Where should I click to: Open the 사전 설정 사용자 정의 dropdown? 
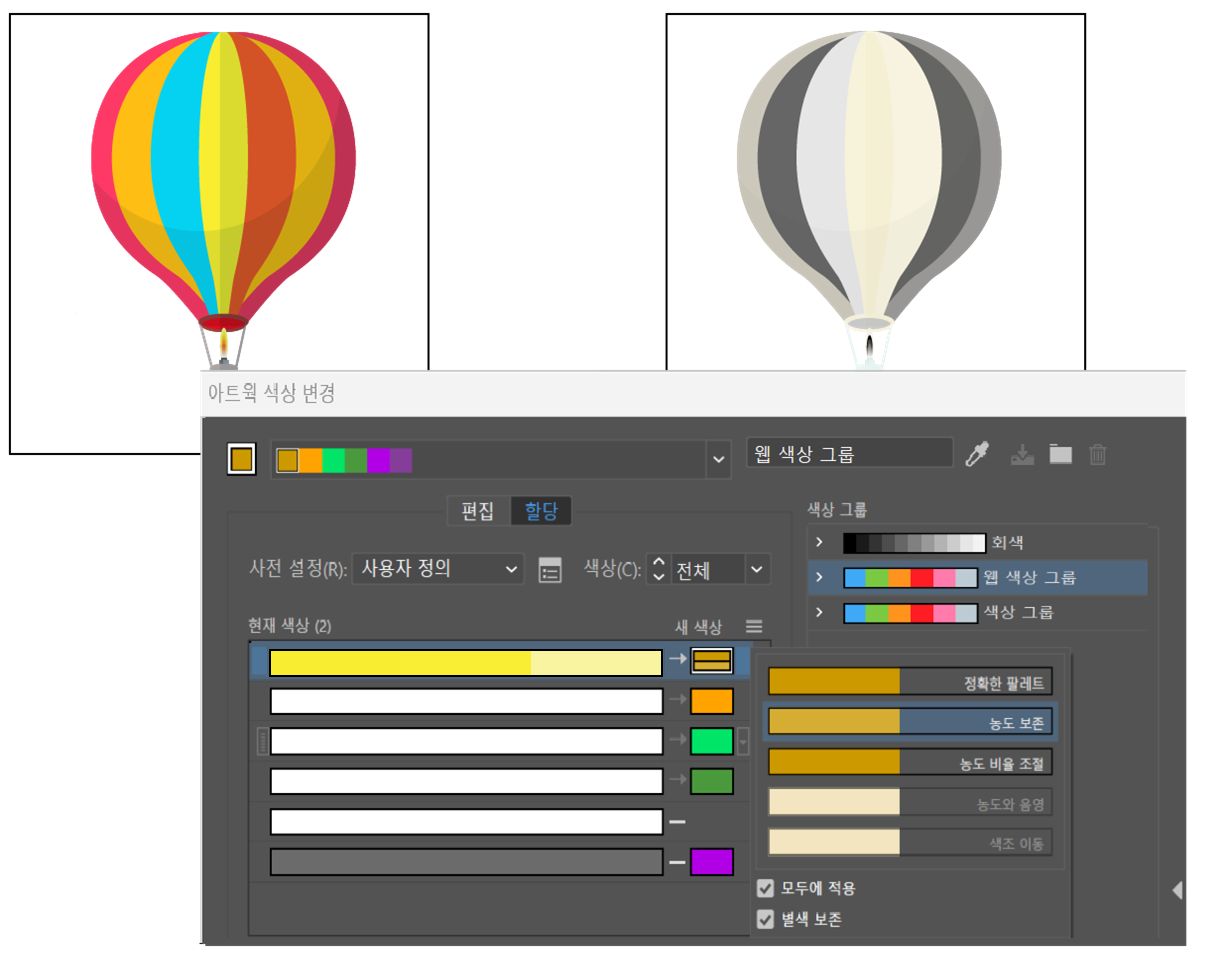click(439, 569)
